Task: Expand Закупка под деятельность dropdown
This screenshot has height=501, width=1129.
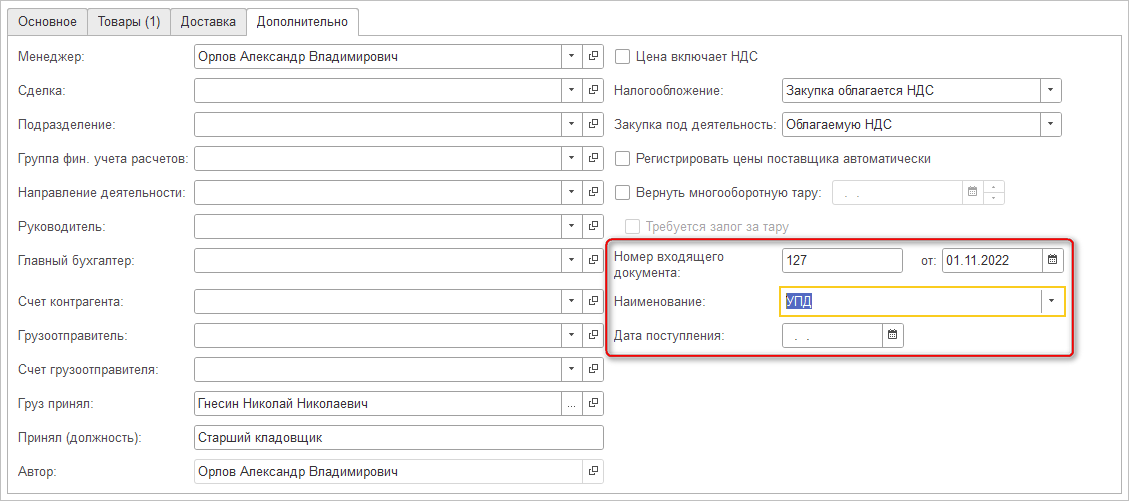Action: click(1050, 125)
